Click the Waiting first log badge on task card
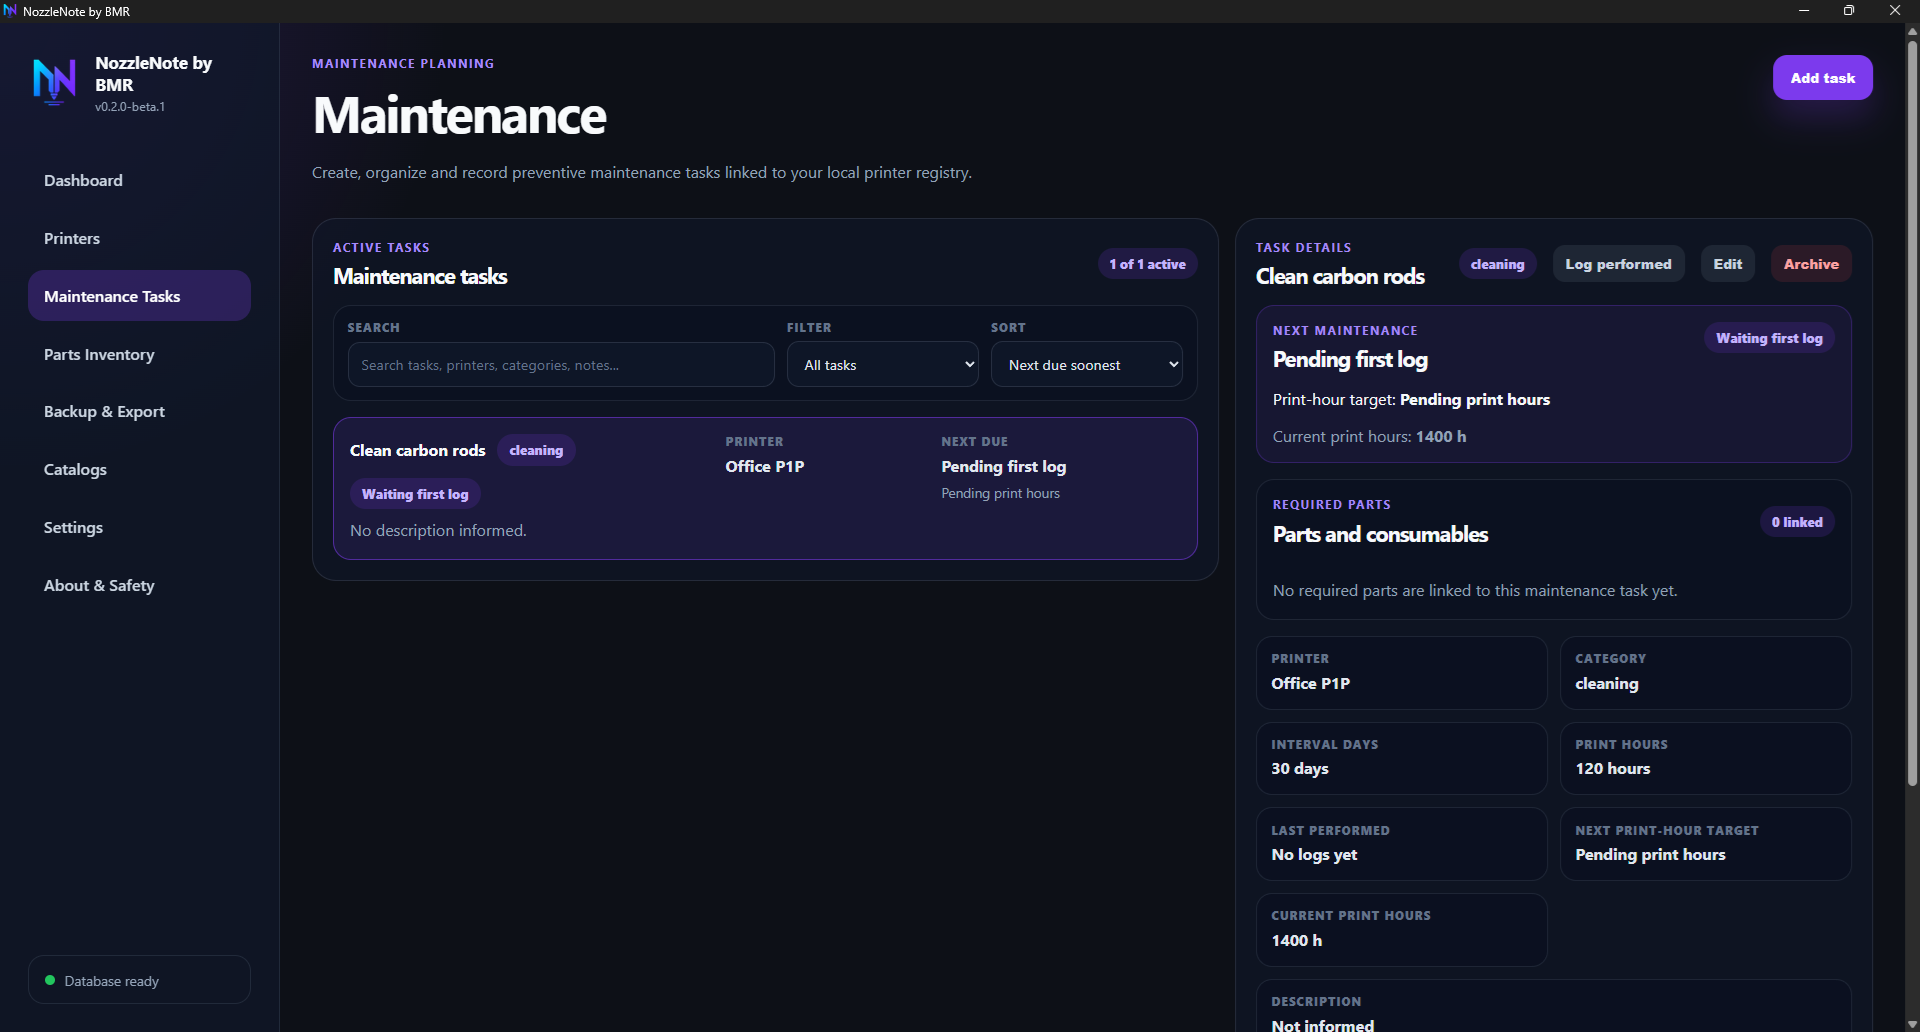The width and height of the screenshot is (1920, 1032). click(415, 494)
